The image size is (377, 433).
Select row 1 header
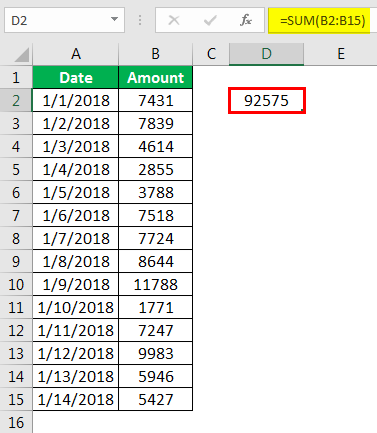pos(16,77)
